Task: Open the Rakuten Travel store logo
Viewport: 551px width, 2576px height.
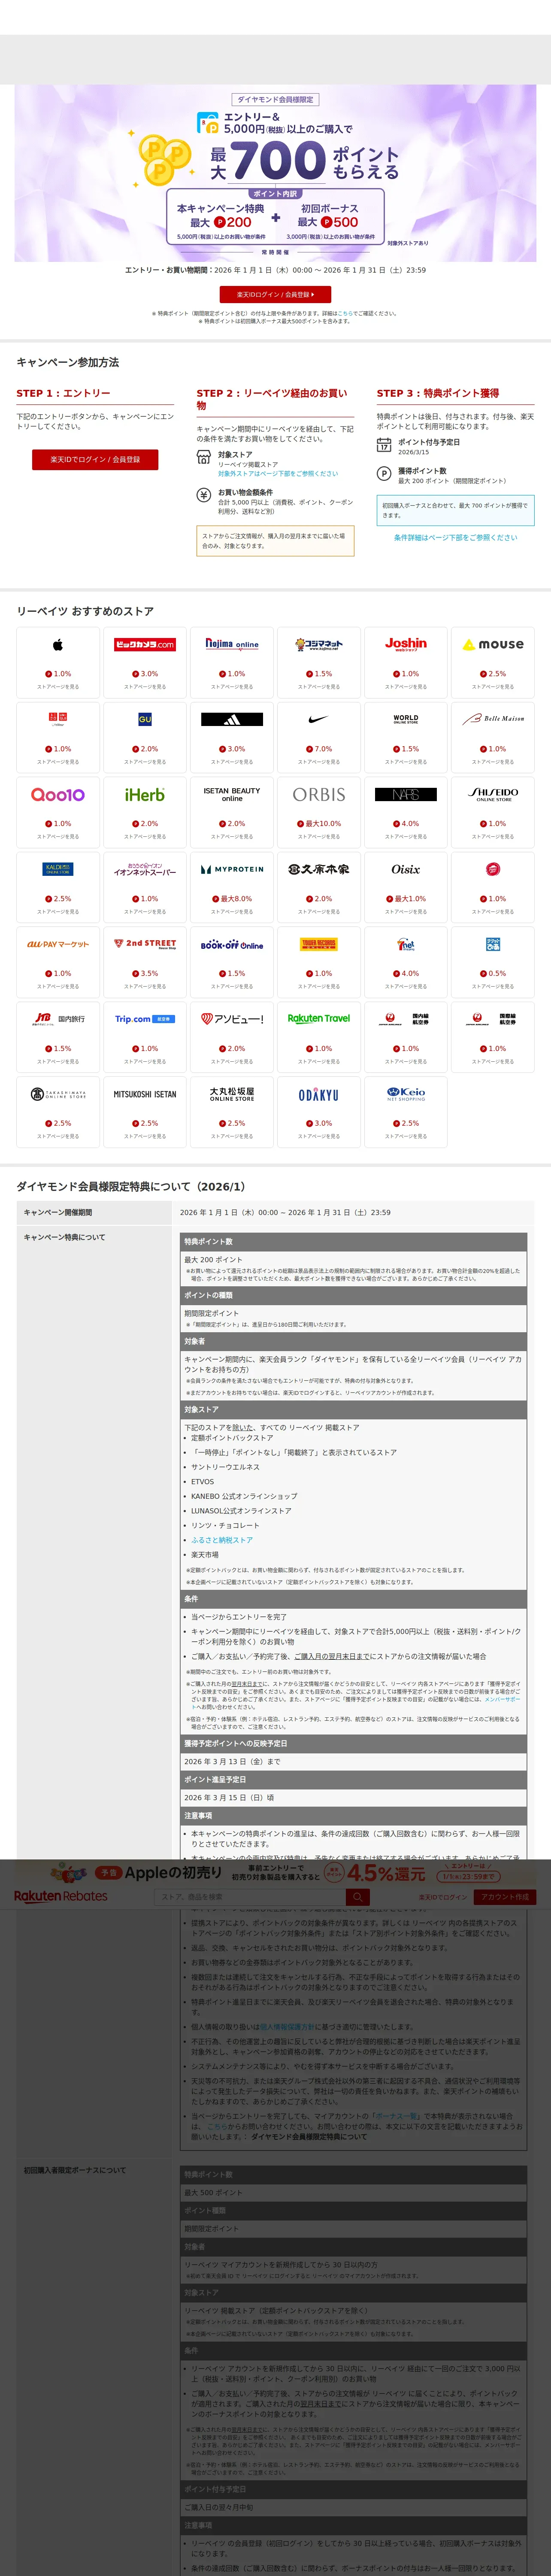Action: (x=319, y=1019)
